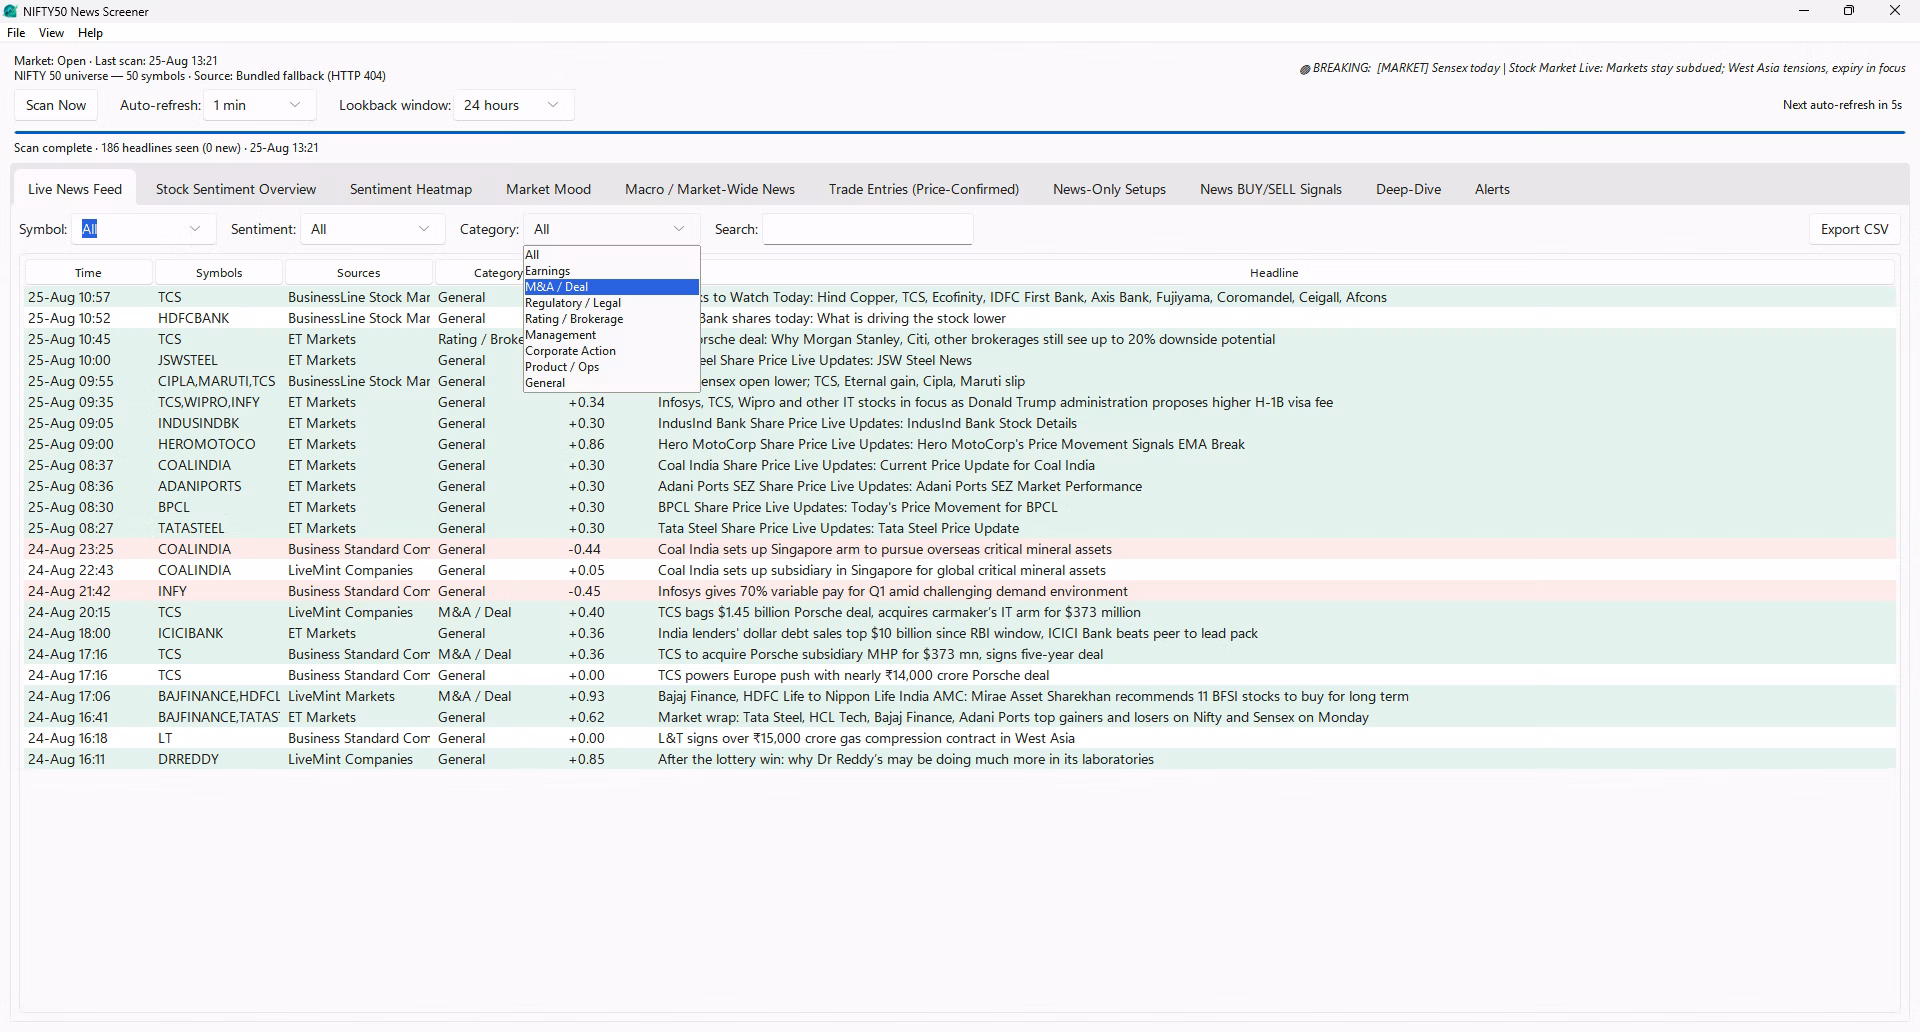
Task: Select Earnings in the Category list
Action: [x=611, y=271]
